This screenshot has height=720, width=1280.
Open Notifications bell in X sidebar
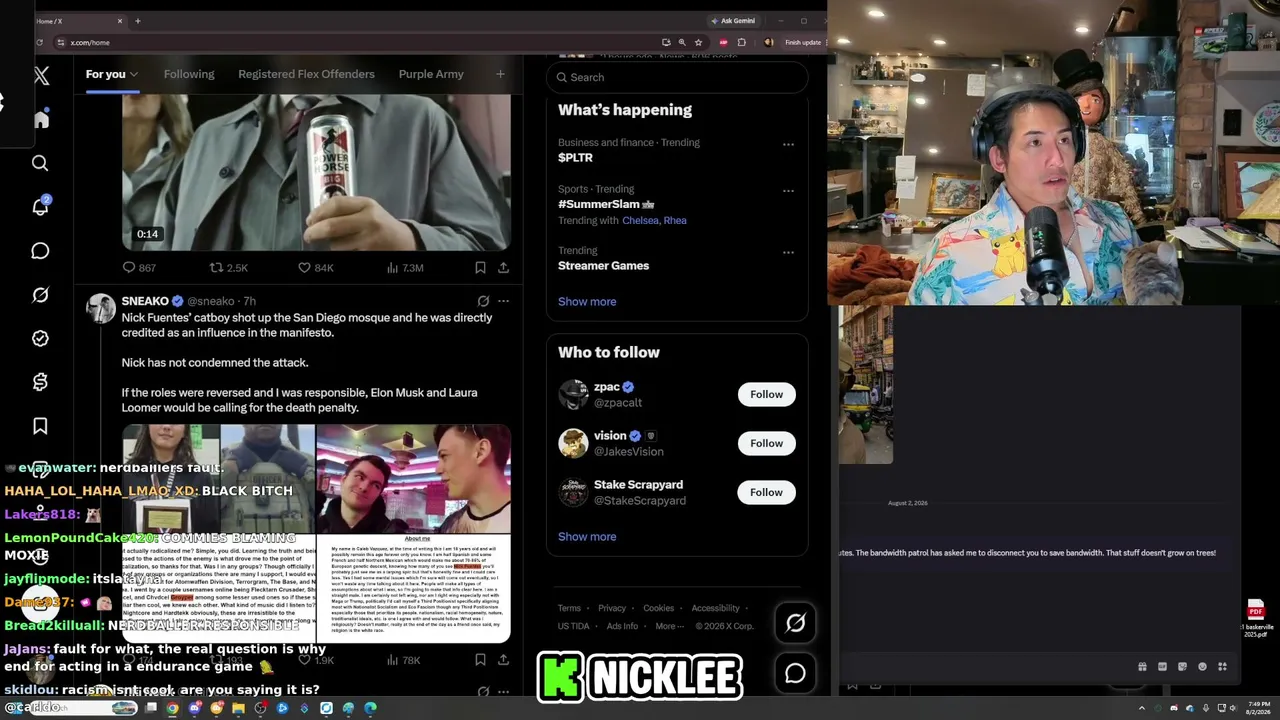click(40, 207)
